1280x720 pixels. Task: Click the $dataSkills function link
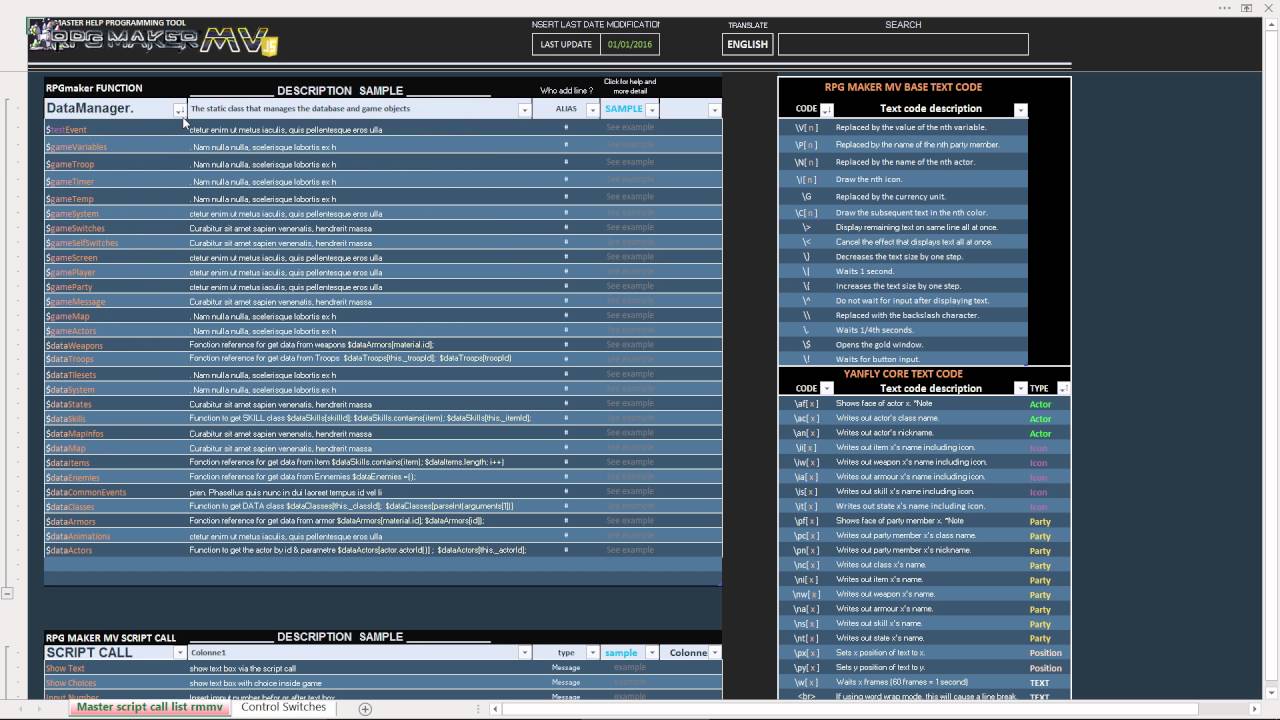point(66,419)
